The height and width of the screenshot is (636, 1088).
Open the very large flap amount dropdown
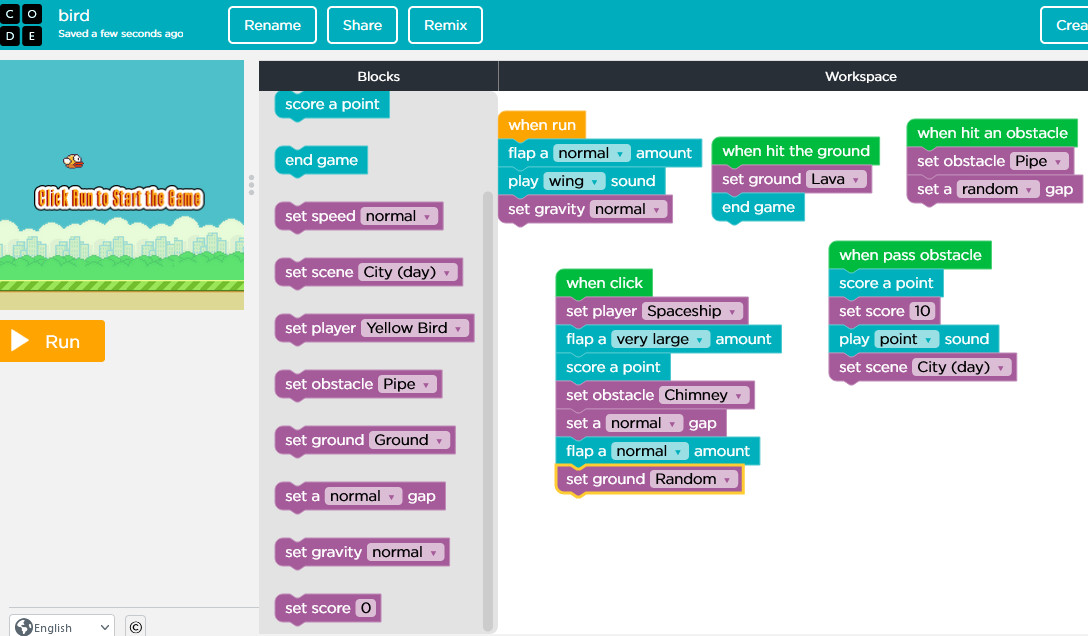tap(661, 339)
